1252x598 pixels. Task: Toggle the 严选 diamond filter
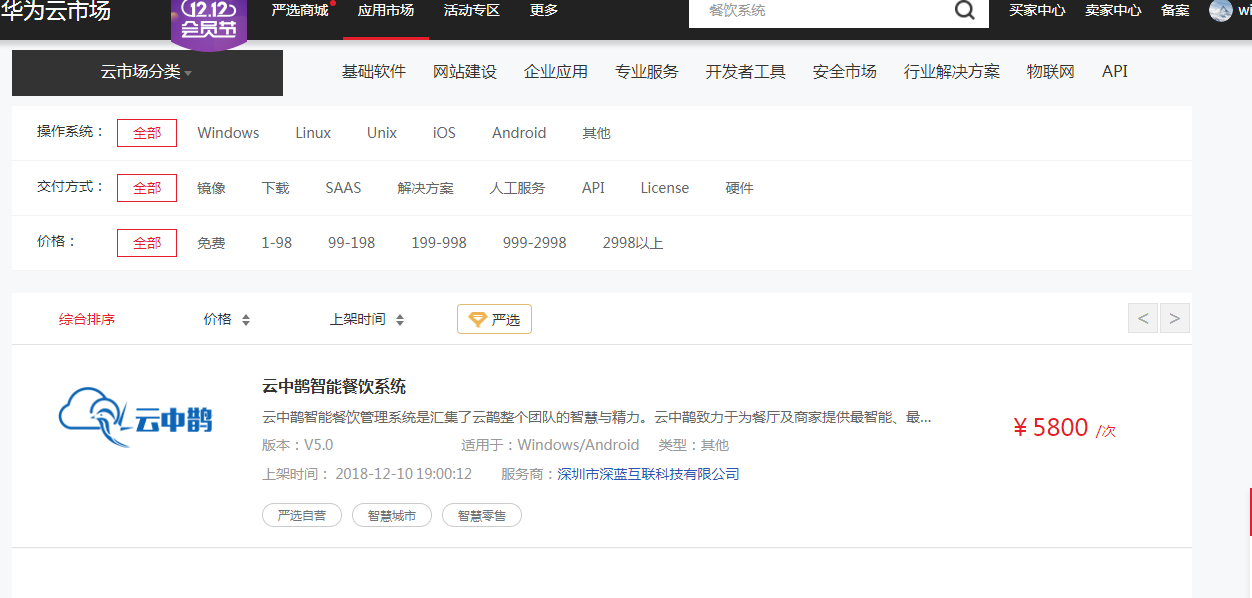(494, 319)
